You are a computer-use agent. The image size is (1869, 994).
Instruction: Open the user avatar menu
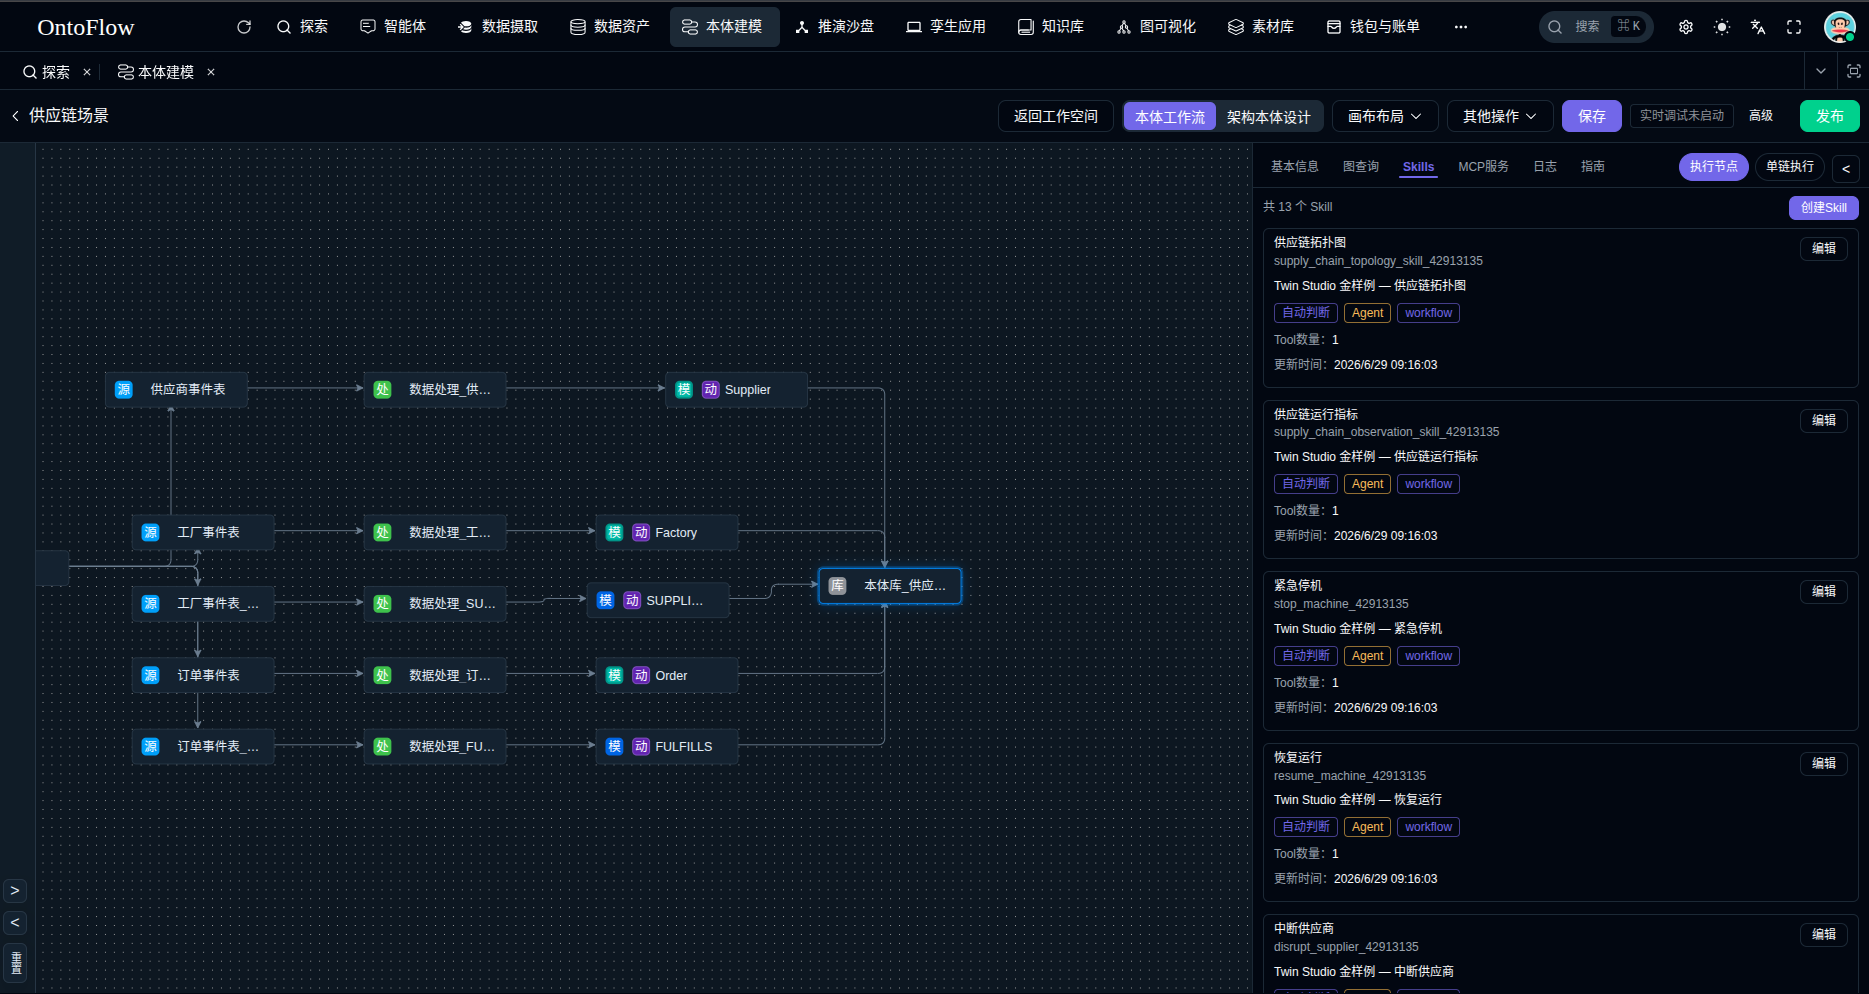tap(1839, 27)
